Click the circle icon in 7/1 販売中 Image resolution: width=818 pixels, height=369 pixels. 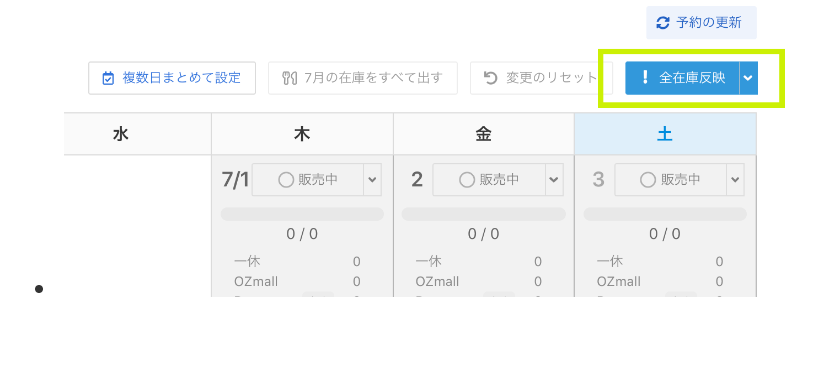(x=286, y=180)
